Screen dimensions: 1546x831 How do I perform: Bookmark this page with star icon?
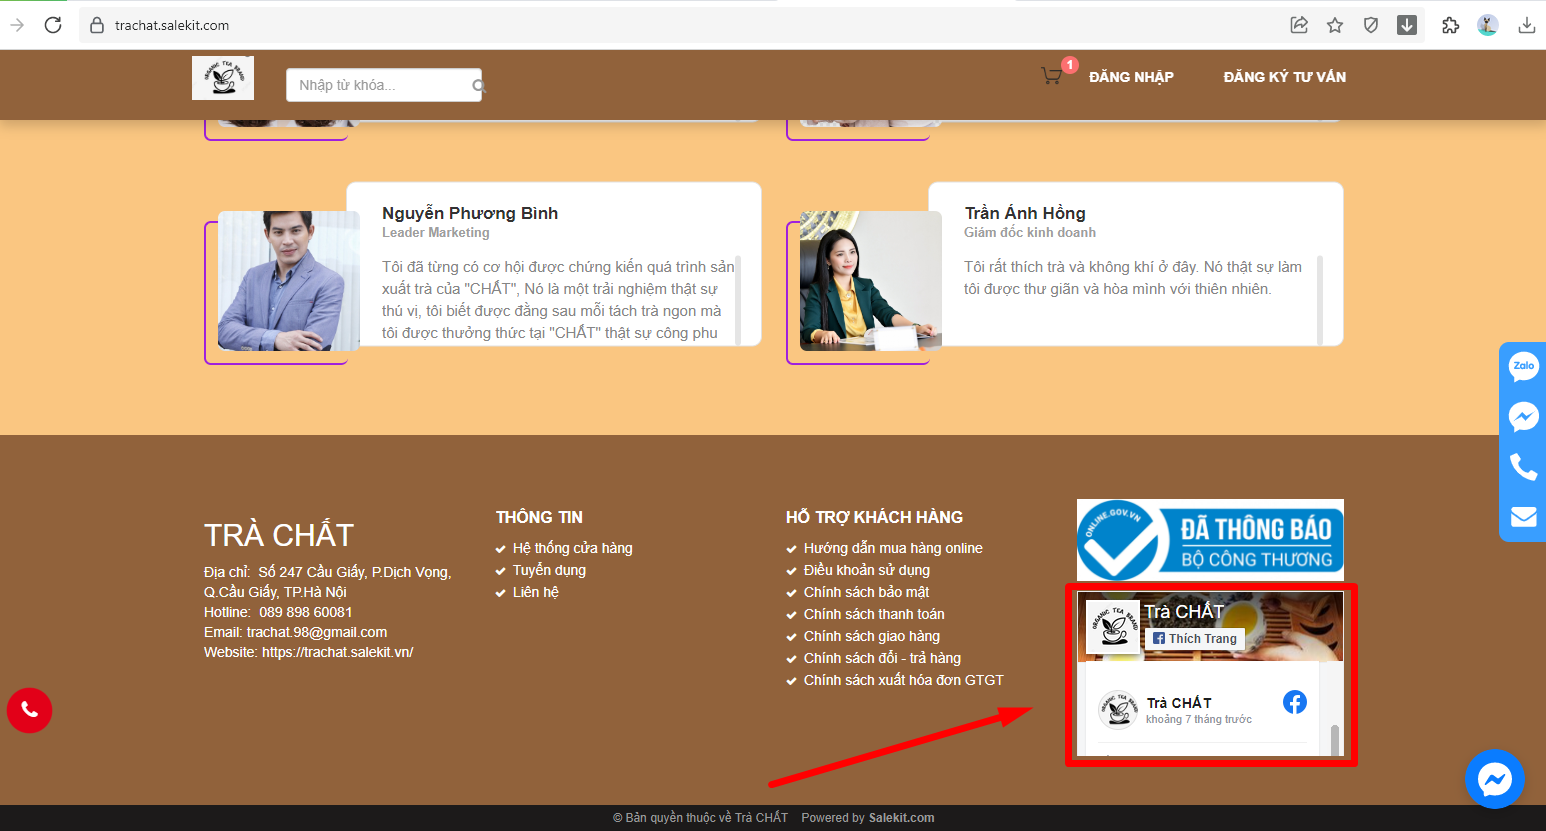click(1335, 25)
